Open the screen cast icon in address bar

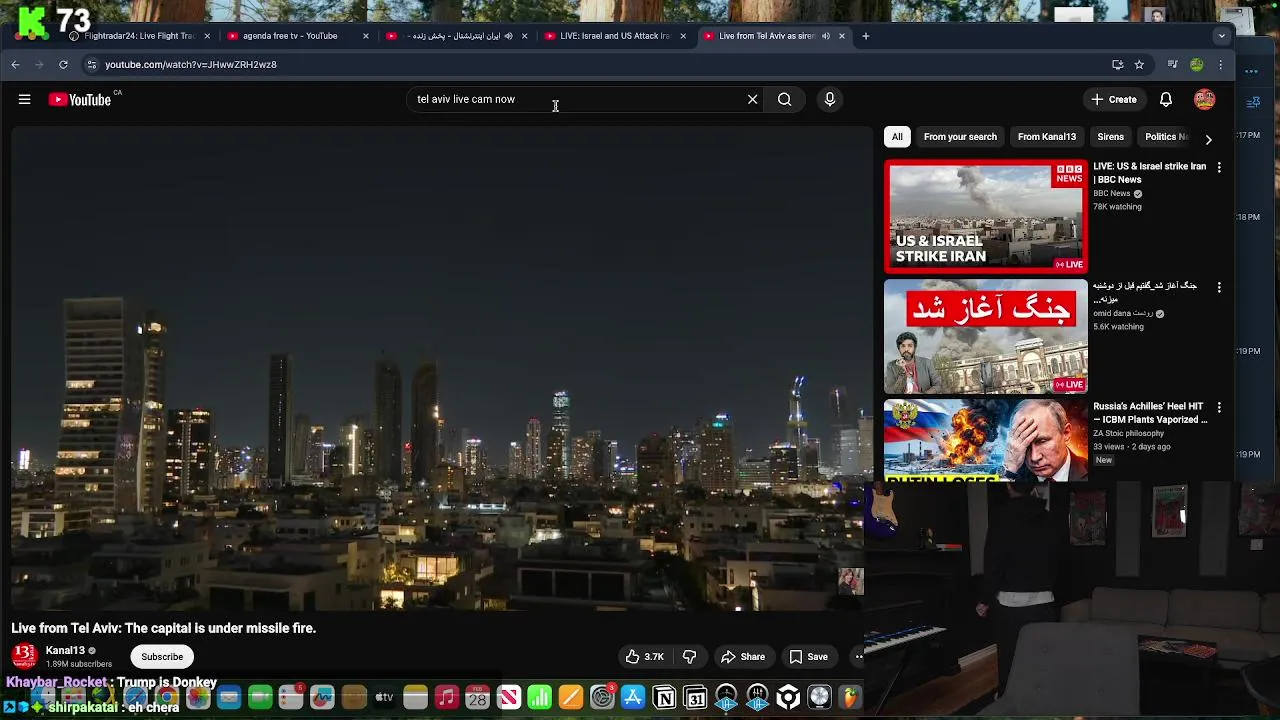click(x=1117, y=64)
